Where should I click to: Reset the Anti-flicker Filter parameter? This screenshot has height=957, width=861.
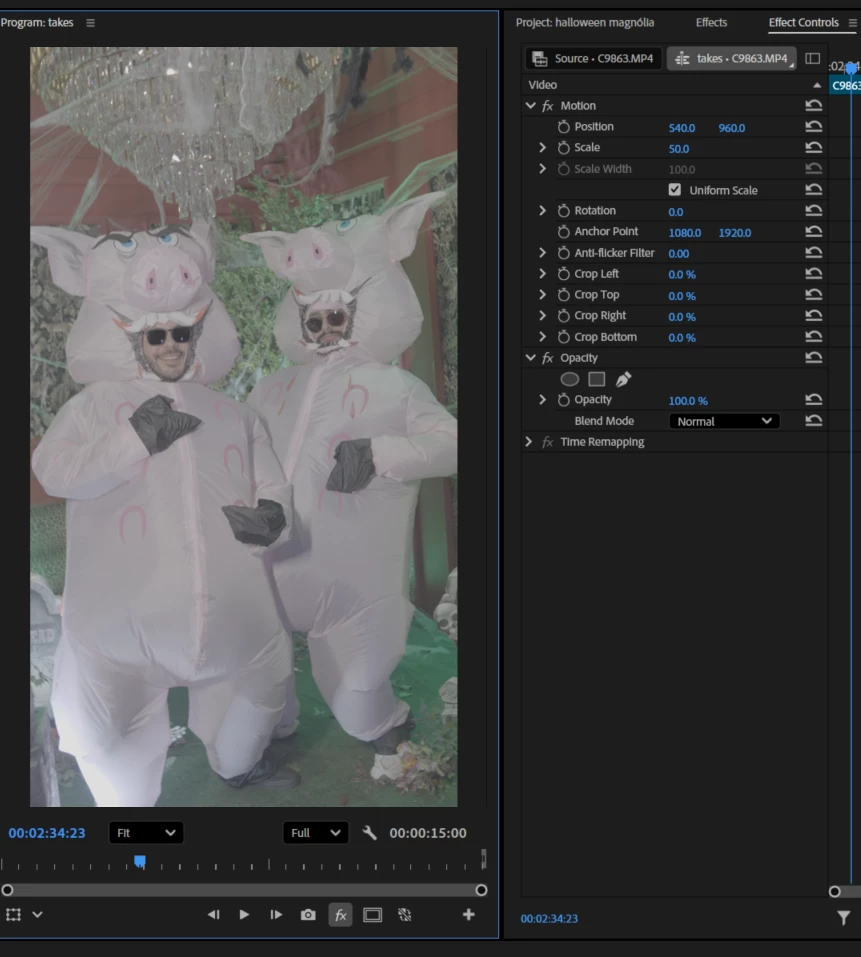813,252
